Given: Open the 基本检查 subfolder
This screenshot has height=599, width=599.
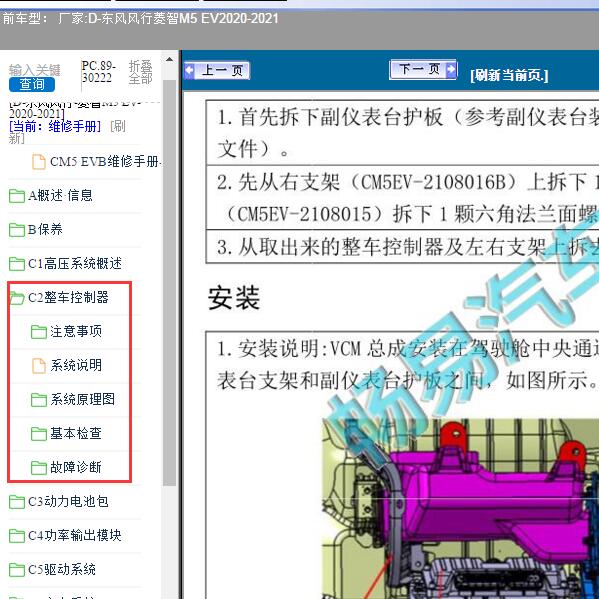Looking at the screenshot, I should (x=76, y=433).
